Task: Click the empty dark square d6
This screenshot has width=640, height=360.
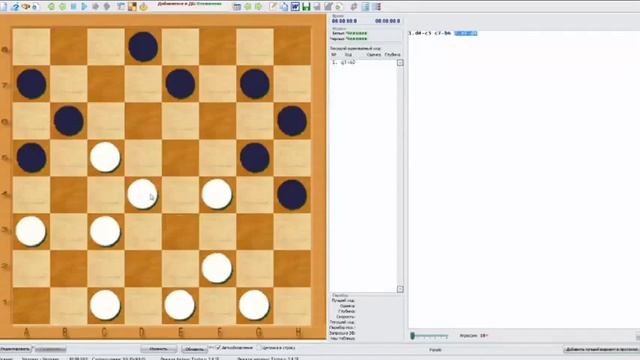Action: pos(143,121)
